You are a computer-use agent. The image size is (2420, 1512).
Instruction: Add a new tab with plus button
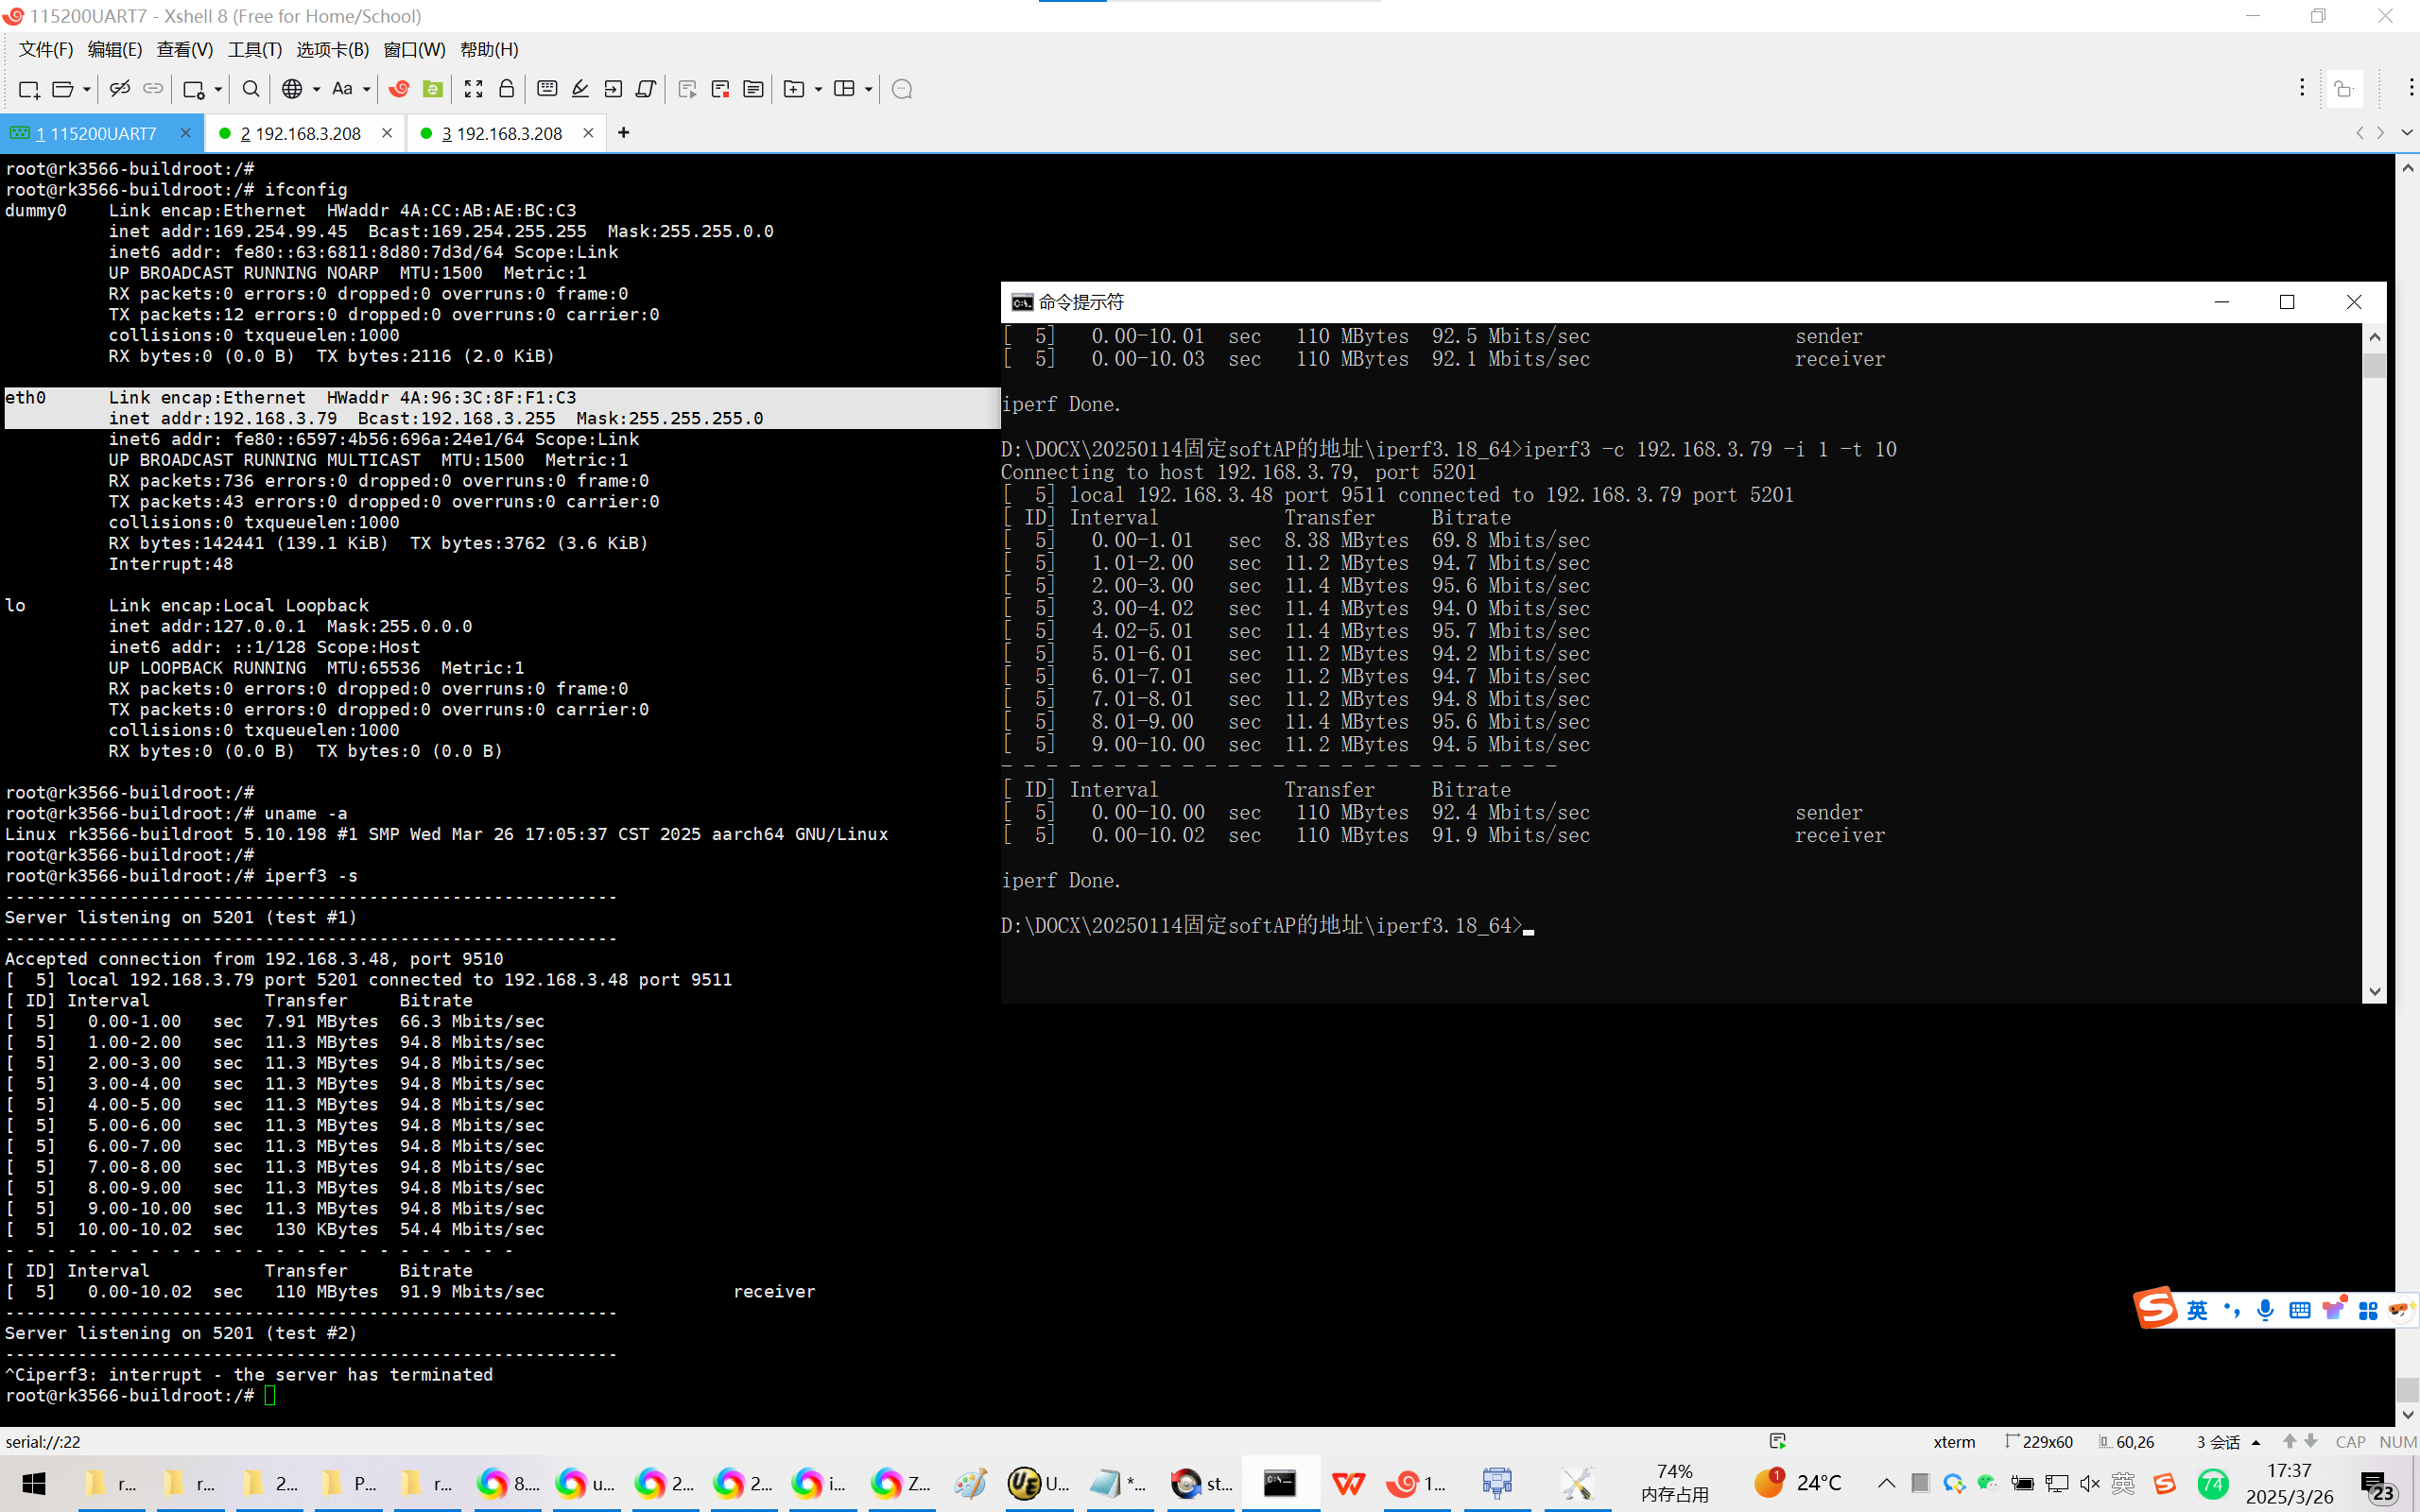click(x=623, y=133)
